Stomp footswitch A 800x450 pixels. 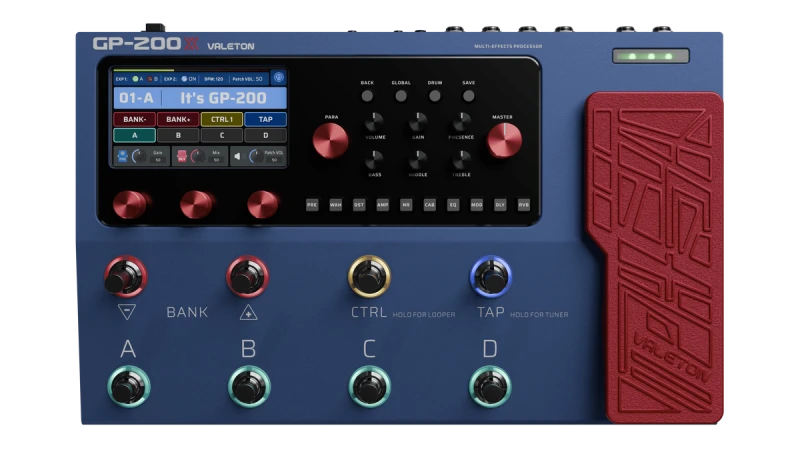[129, 387]
